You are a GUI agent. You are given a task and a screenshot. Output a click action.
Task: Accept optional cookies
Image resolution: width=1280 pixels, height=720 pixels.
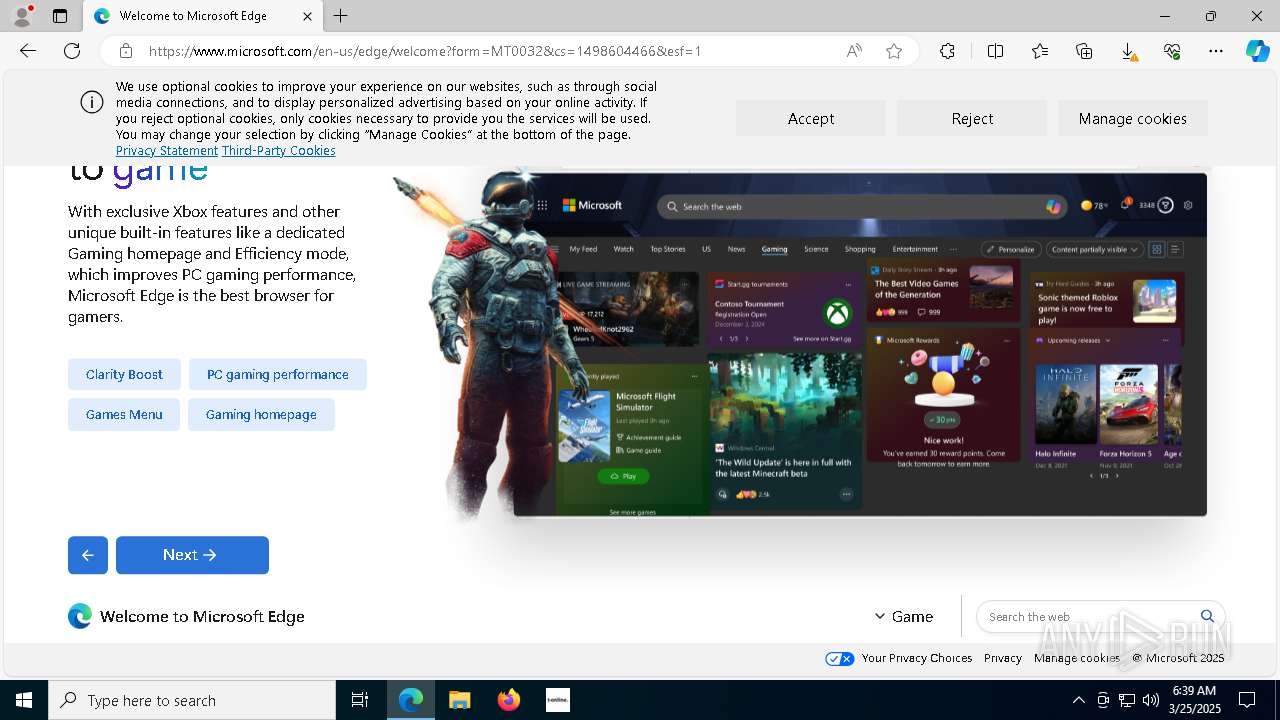pos(811,118)
